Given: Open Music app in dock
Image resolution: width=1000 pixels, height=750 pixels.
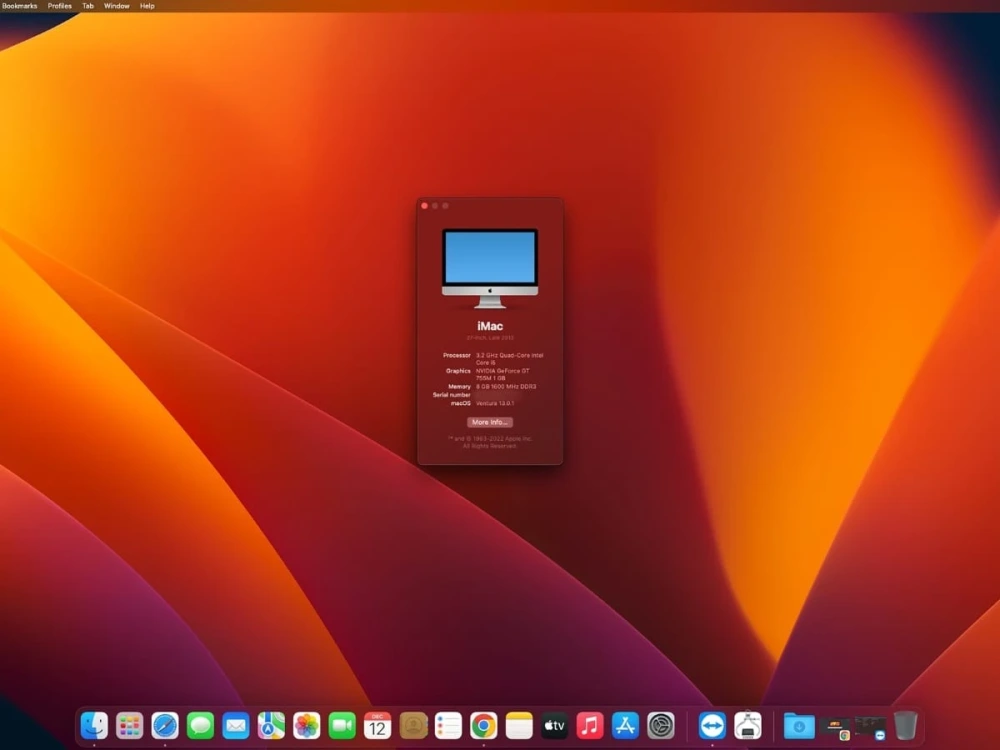Looking at the screenshot, I should pos(590,725).
